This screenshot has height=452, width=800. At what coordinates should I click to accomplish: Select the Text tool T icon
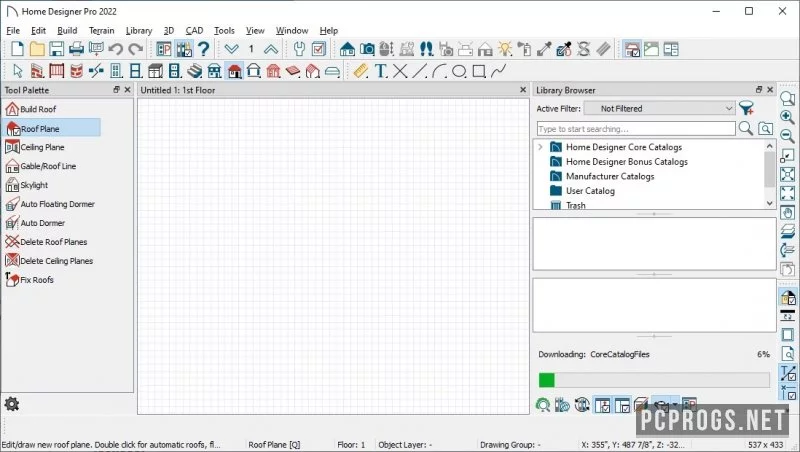381,71
